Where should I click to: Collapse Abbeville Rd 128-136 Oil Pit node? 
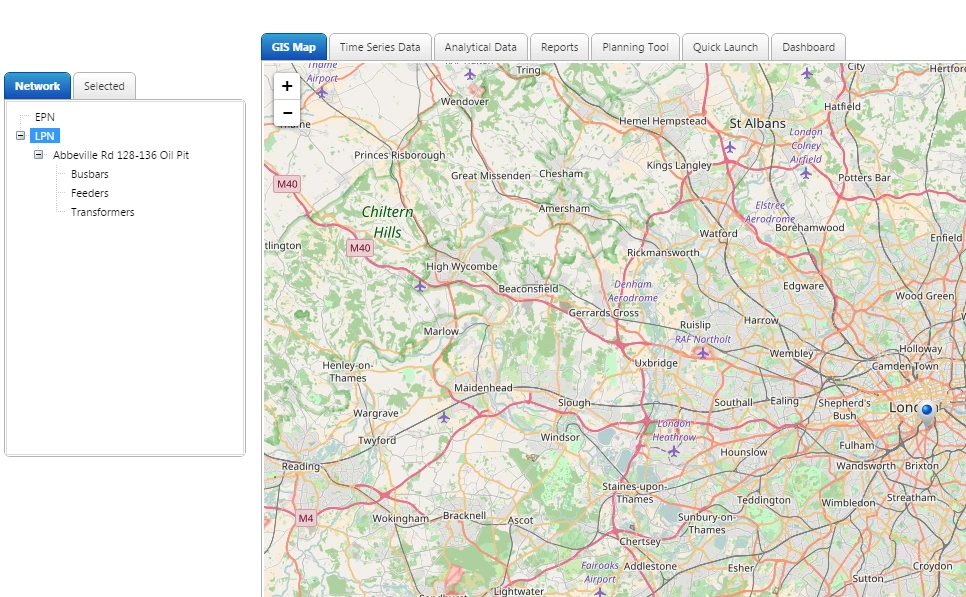point(38,155)
